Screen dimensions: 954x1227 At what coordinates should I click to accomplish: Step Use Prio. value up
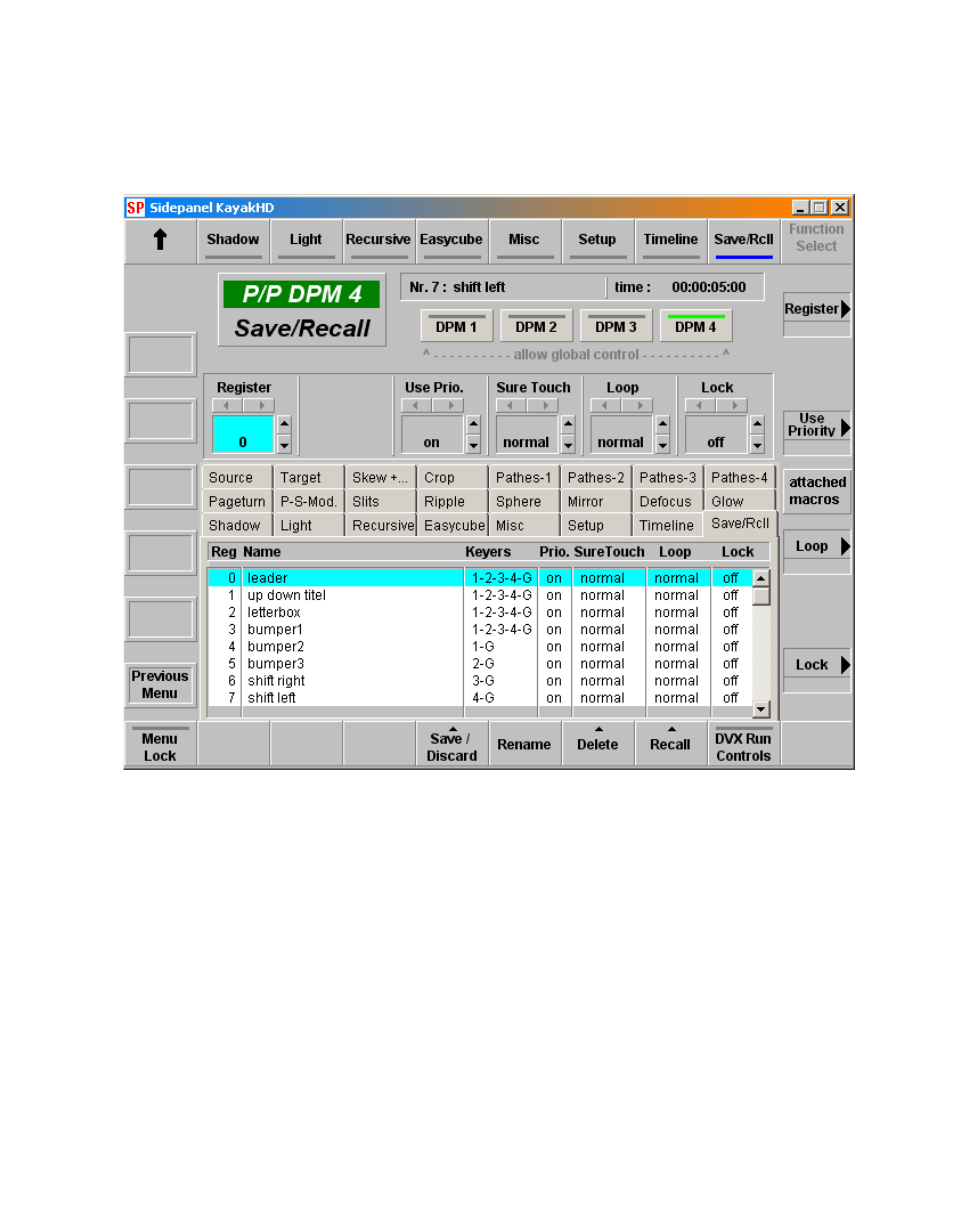coord(473,425)
